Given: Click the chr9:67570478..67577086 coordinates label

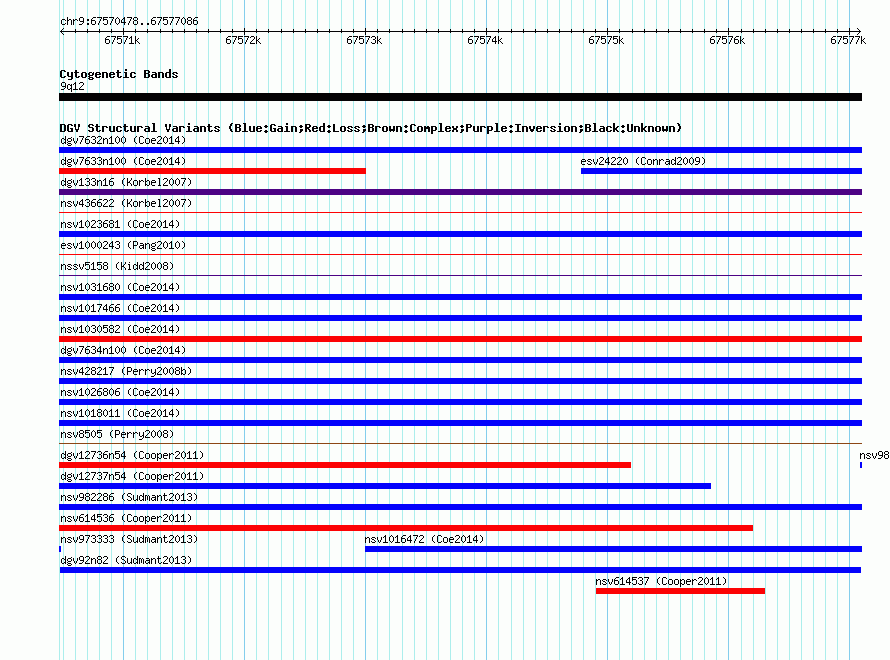Looking at the screenshot, I should [x=129, y=21].
